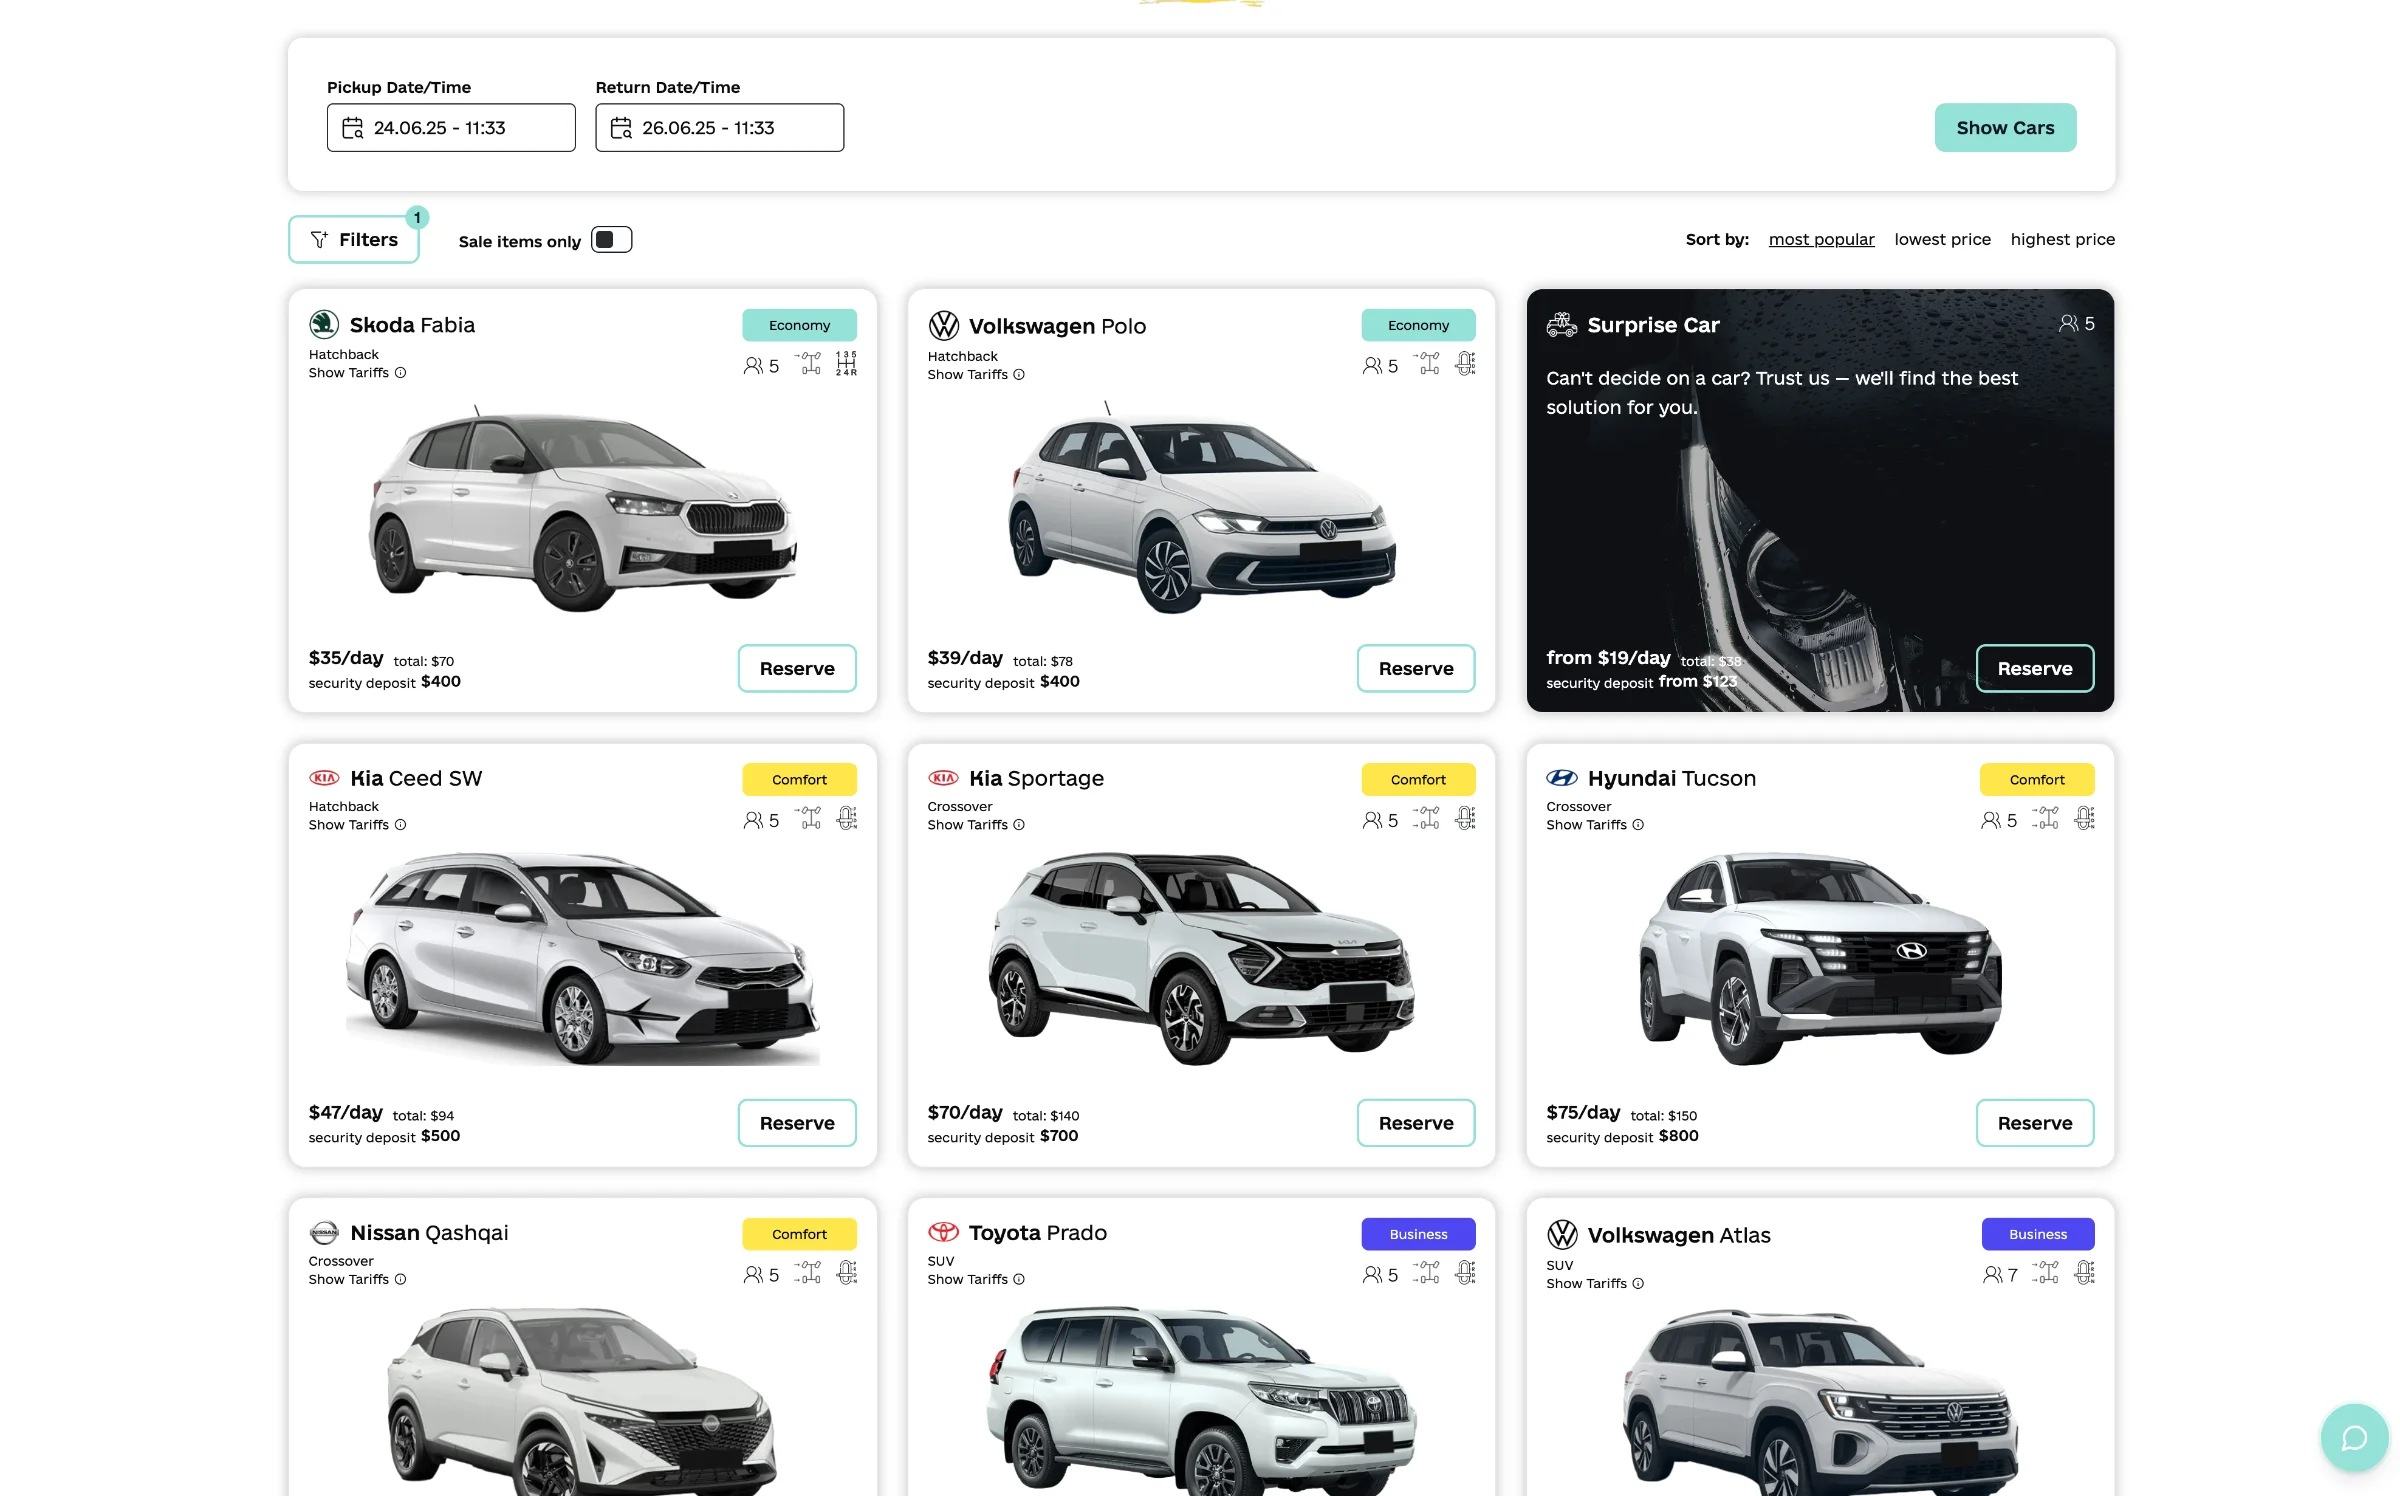This screenshot has height=1496, width=2400.
Task: Click the drivetrain icon on Toyota Prado
Action: click(1427, 1272)
